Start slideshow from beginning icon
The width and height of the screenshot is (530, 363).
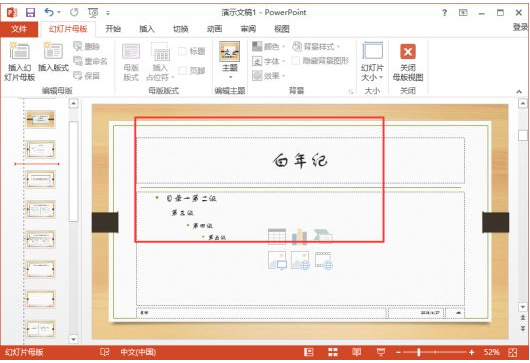pos(93,13)
